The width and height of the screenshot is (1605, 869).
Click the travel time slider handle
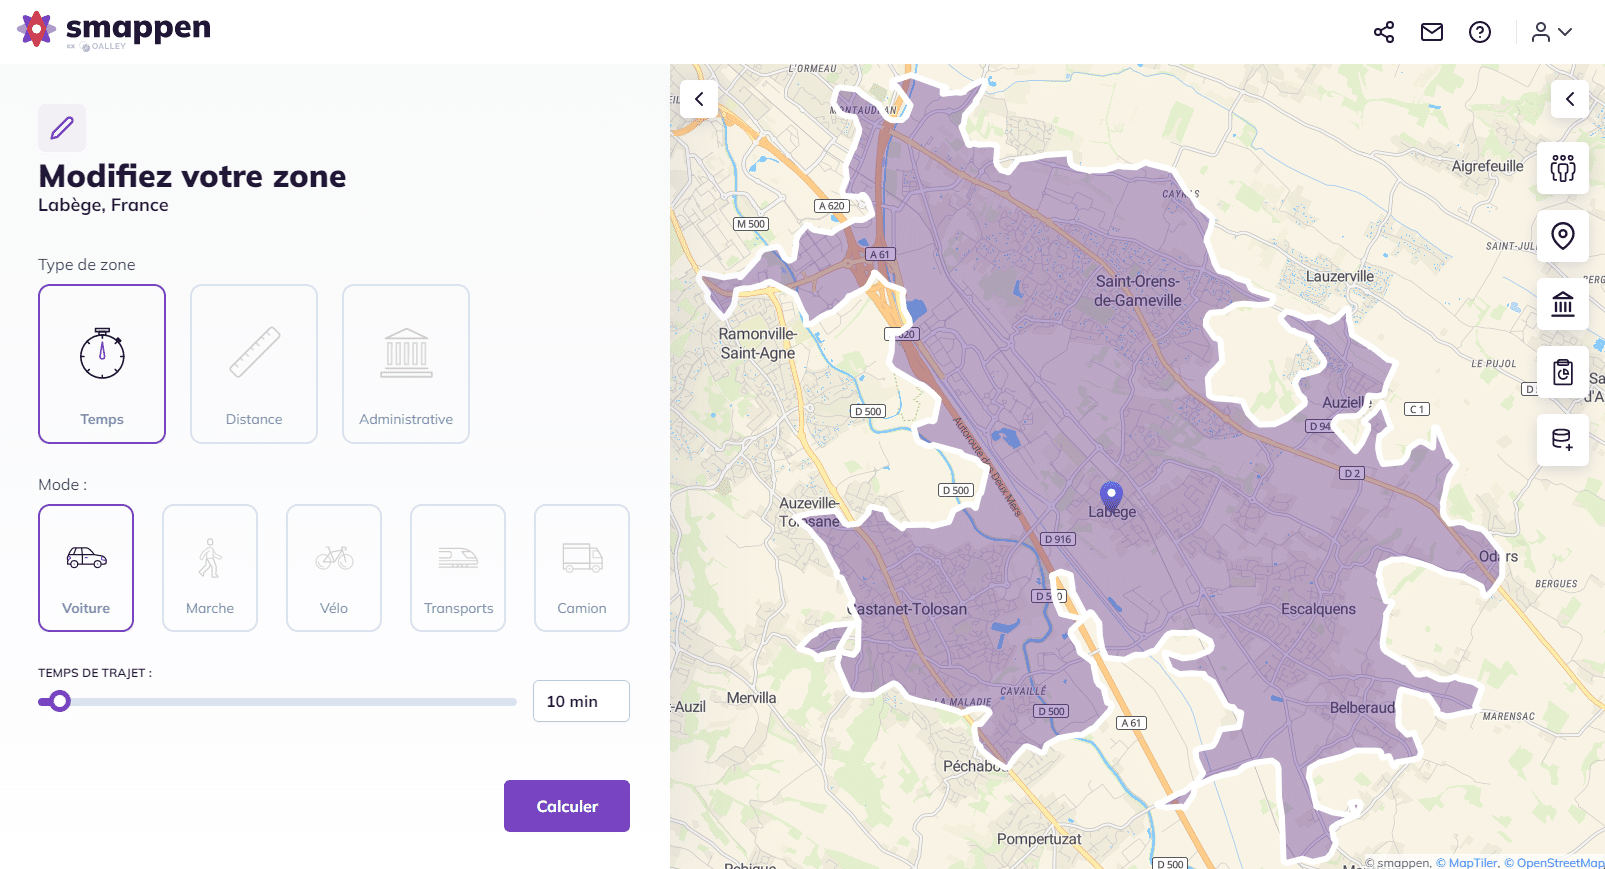[60, 701]
